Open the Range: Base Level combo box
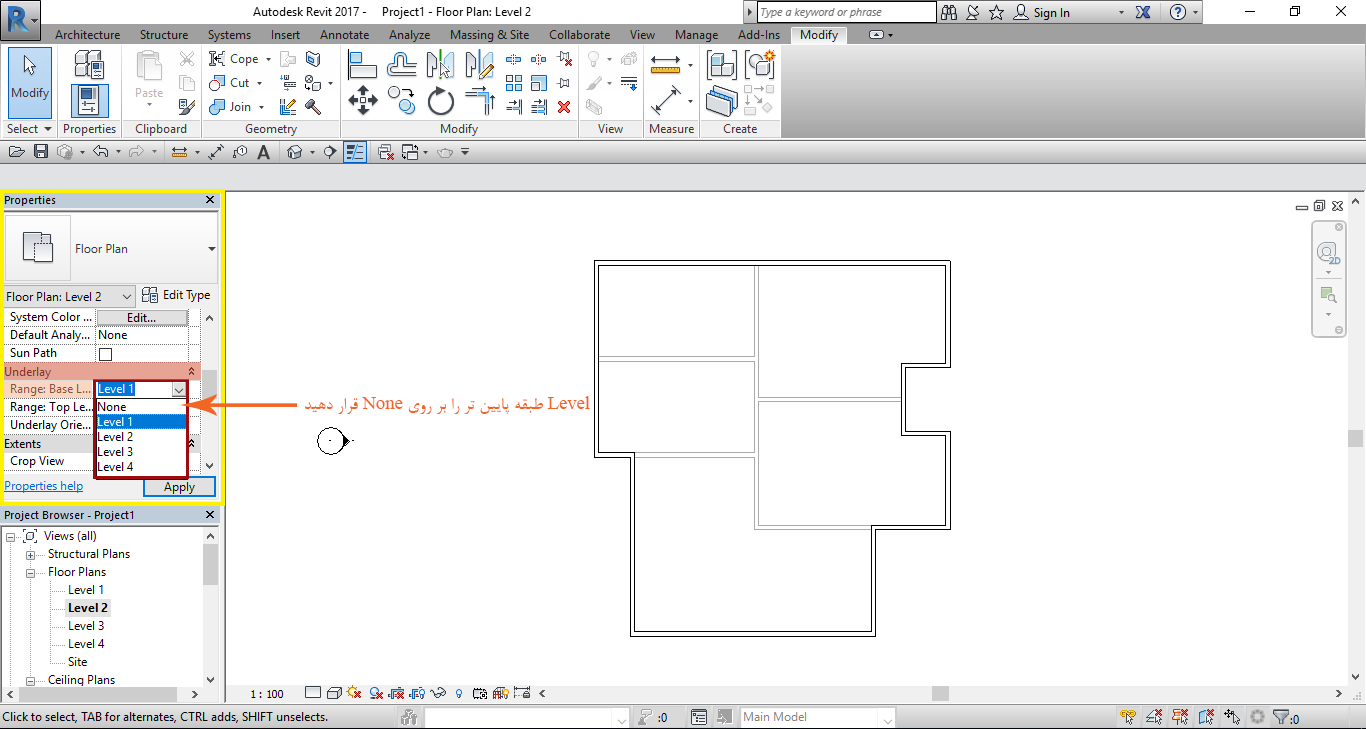This screenshot has height=729, width=1366. click(x=142, y=390)
